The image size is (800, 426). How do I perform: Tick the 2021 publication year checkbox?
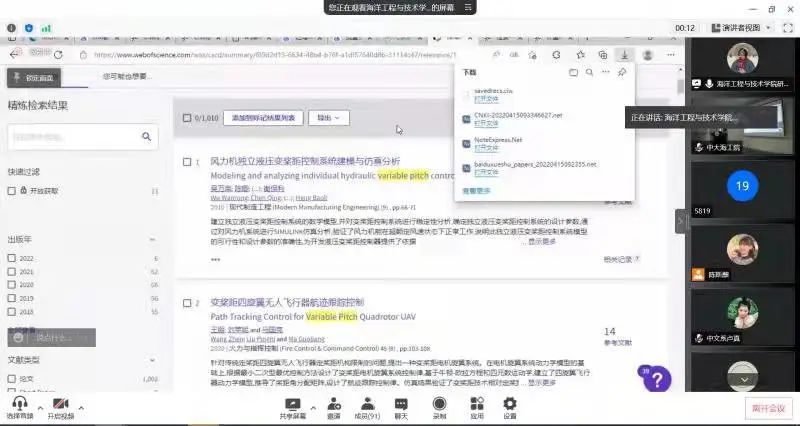click(x=11, y=271)
